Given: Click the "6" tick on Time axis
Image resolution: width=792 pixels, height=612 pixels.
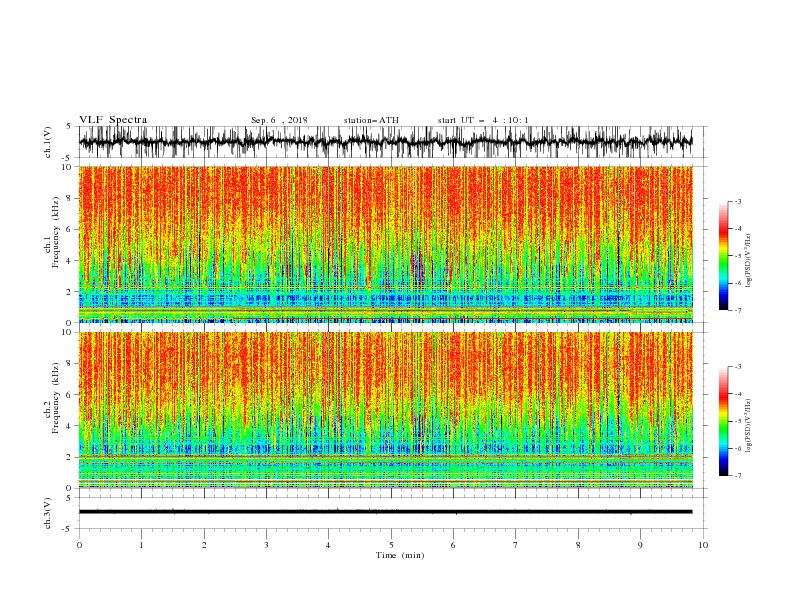Looking at the screenshot, I should tap(453, 545).
